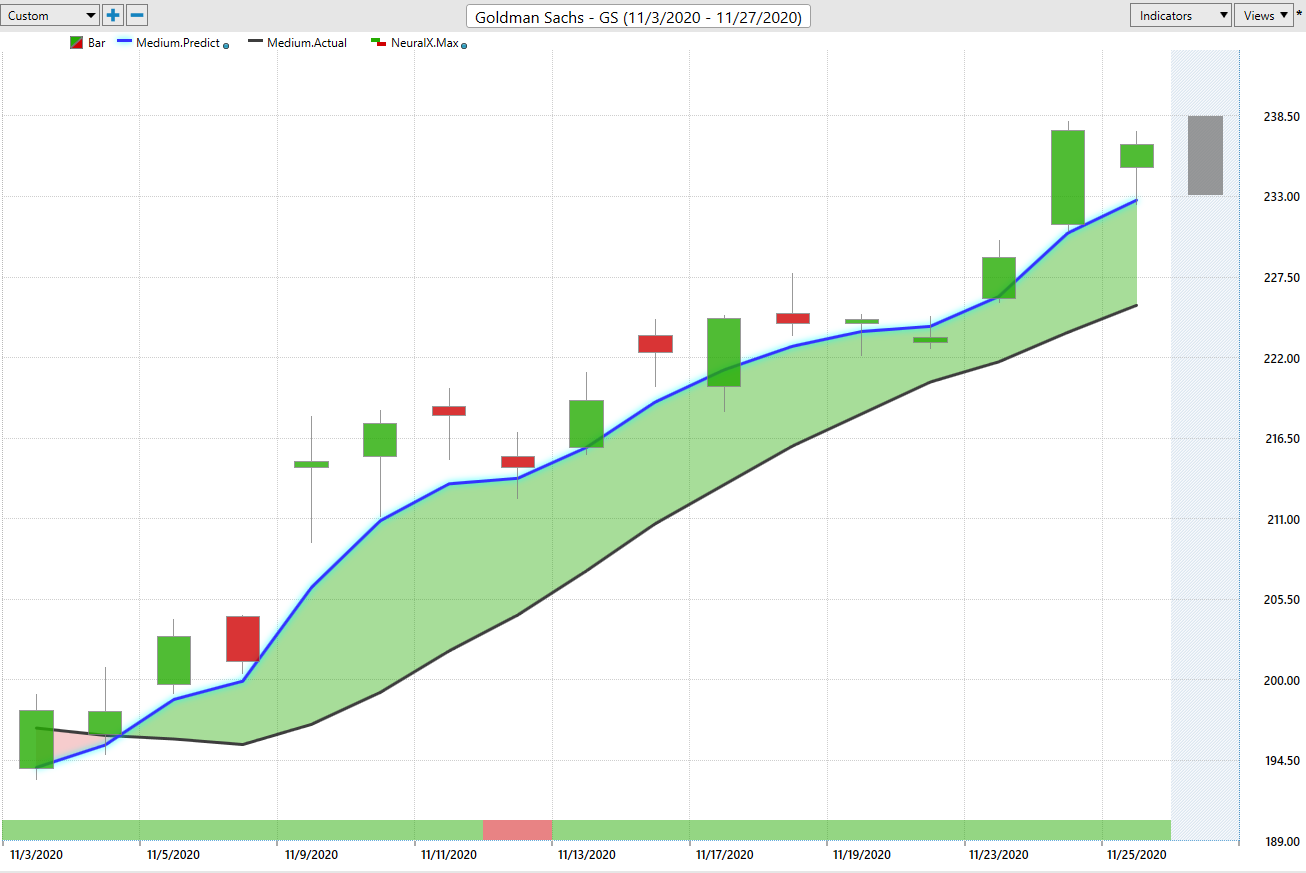The image size is (1306, 873).
Task: Click the 238.50 price axis label
Action: [1281, 116]
